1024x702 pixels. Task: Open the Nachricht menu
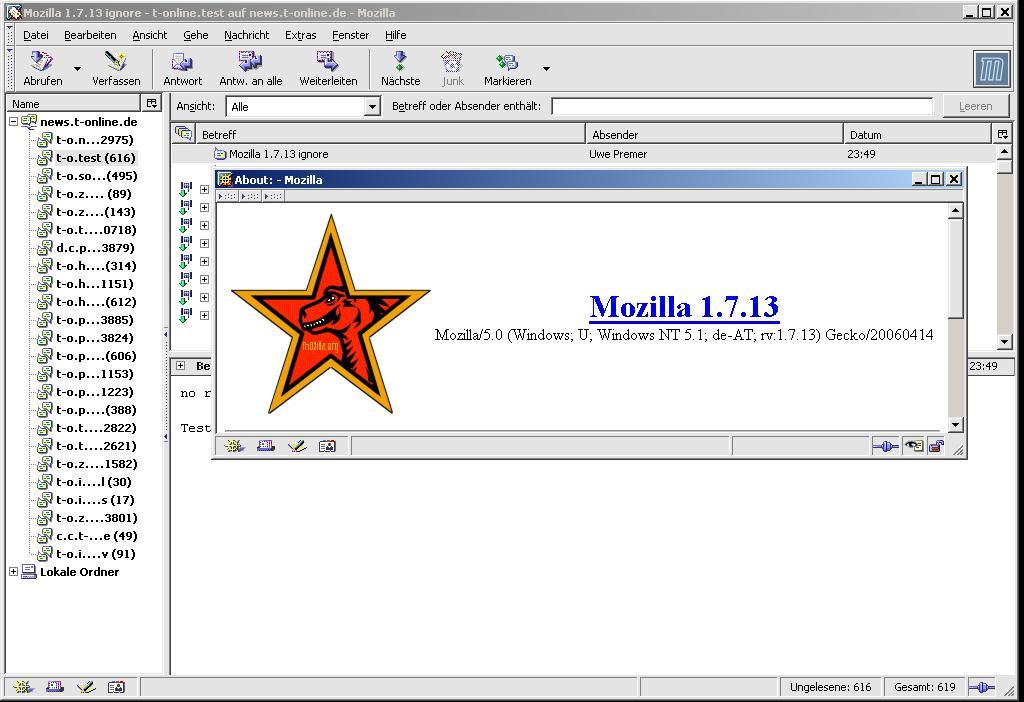click(246, 35)
